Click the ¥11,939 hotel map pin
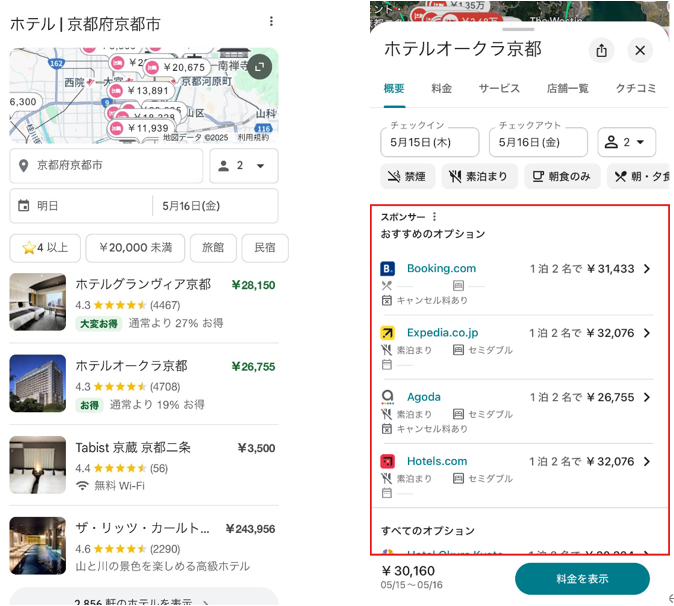This screenshot has width=674, height=606. (x=141, y=128)
